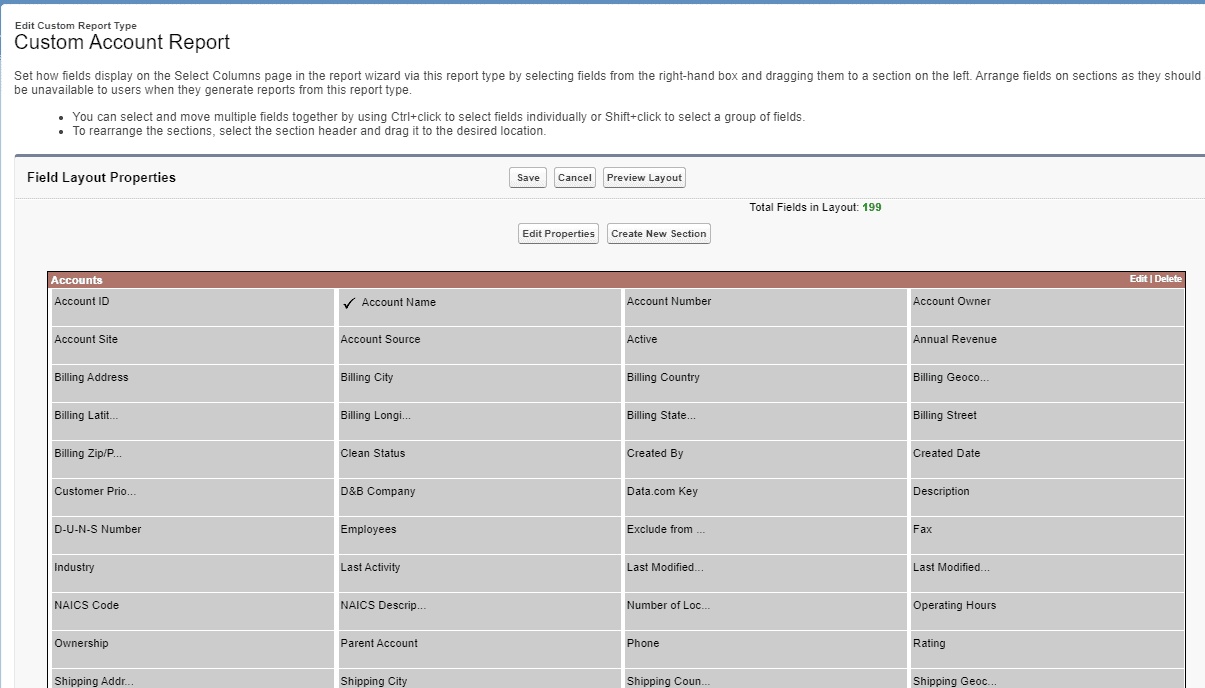Select the Employees field
The height and width of the screenshot is (688, 1205).
(480, 535)
